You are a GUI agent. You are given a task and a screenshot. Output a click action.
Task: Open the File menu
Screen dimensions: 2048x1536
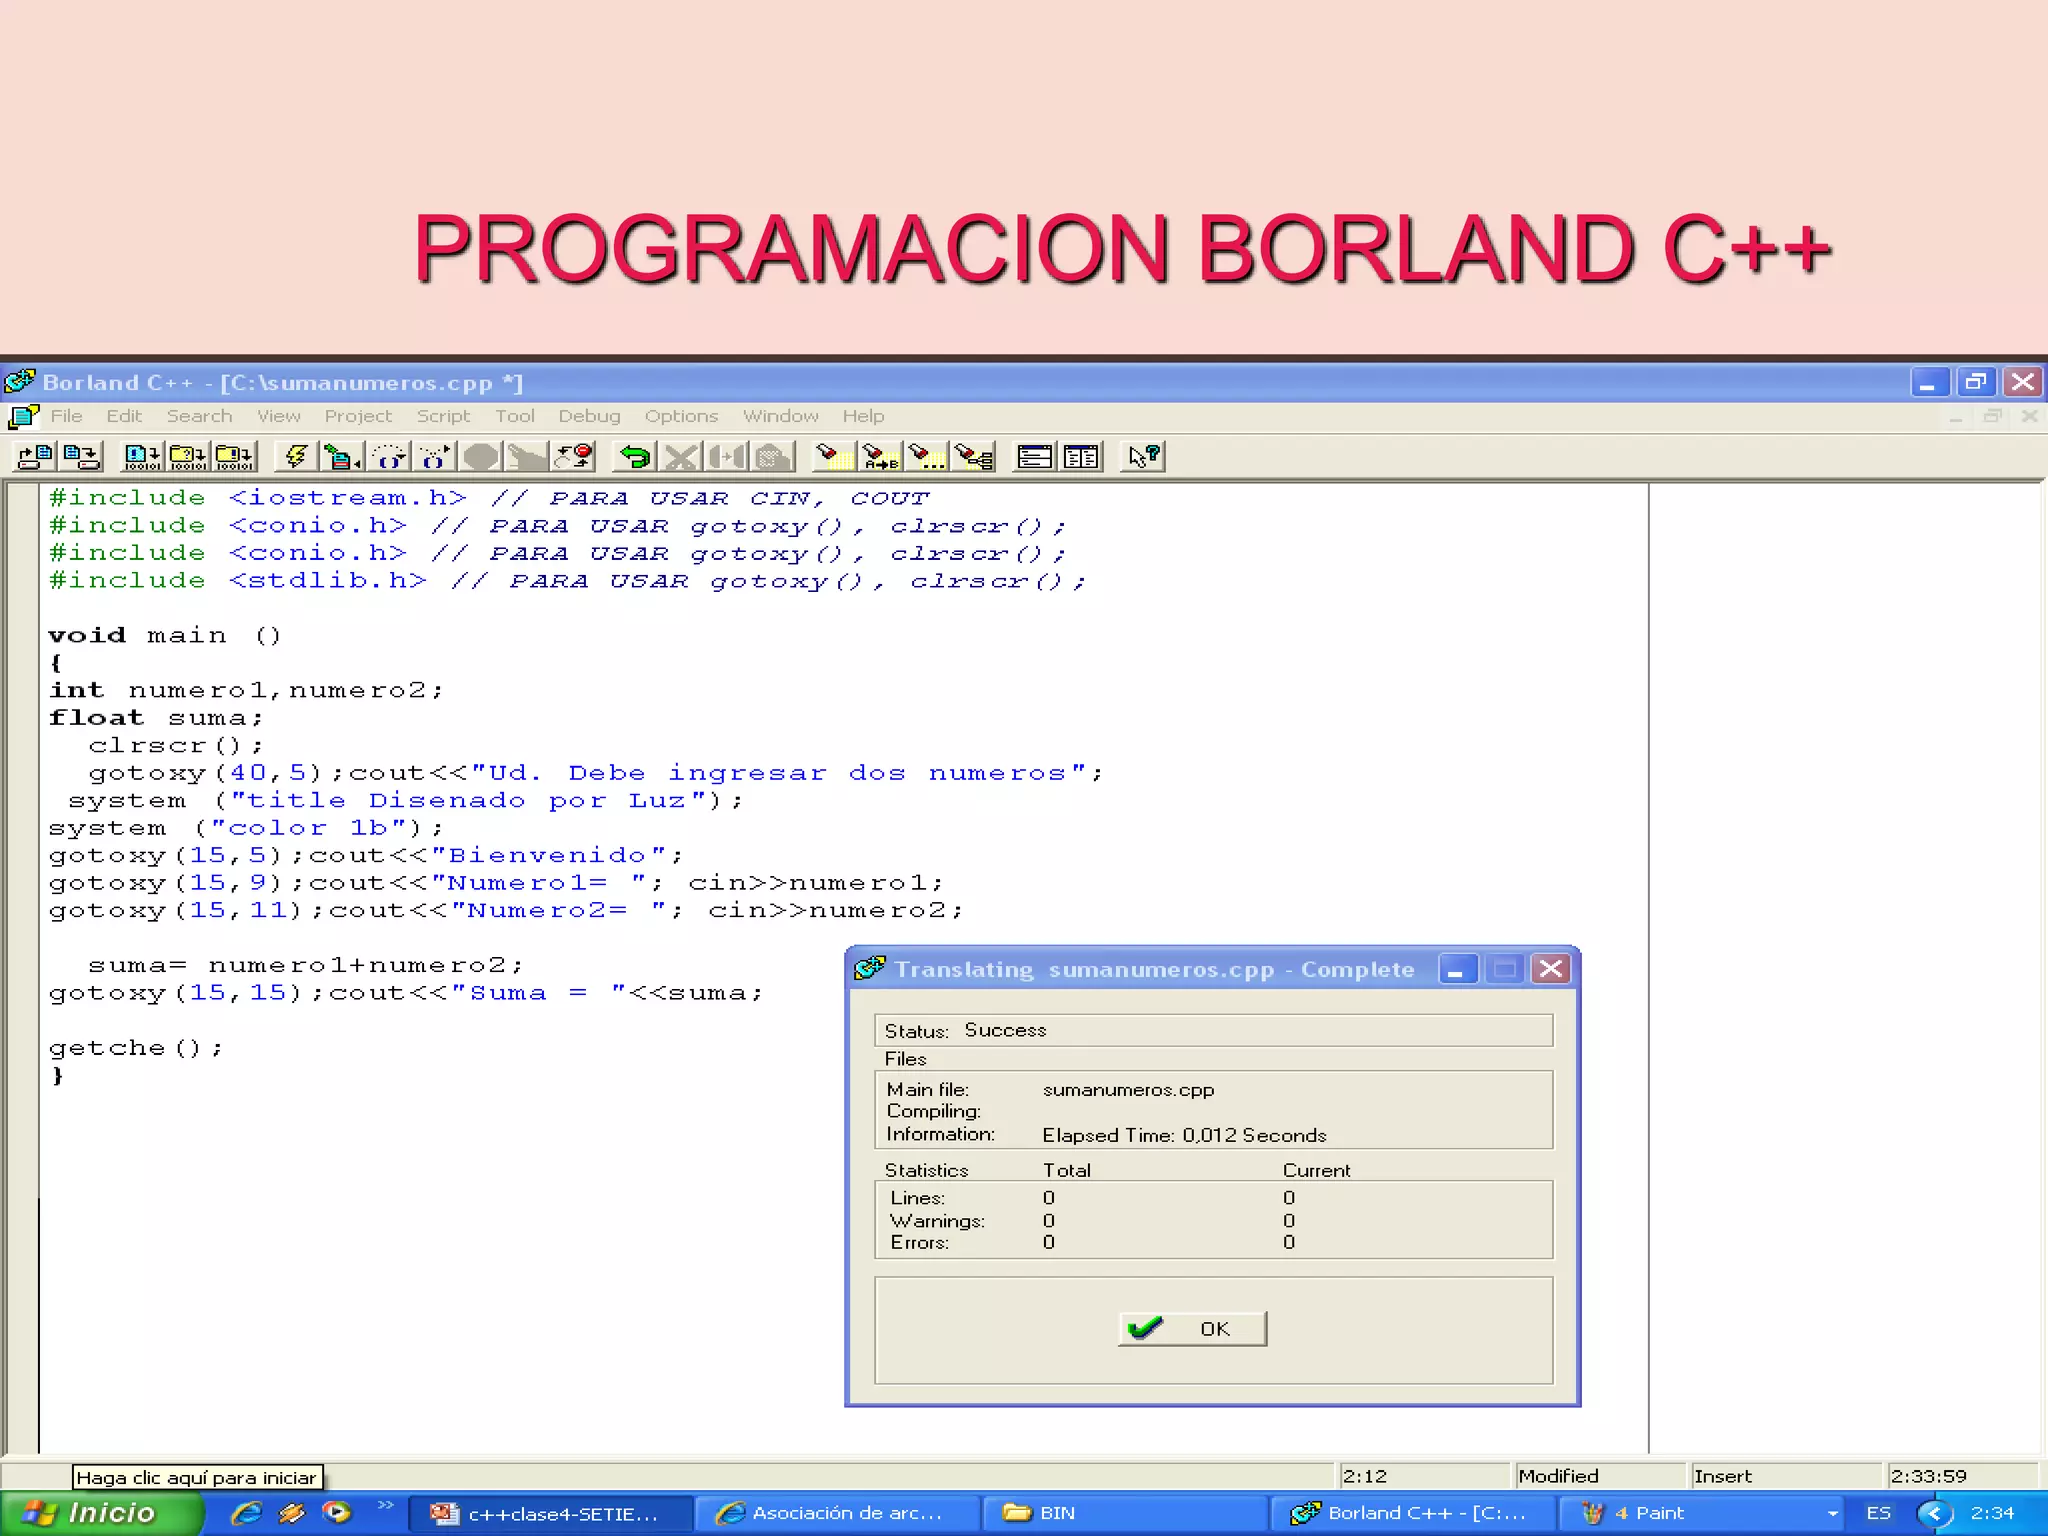pos(67,416)
